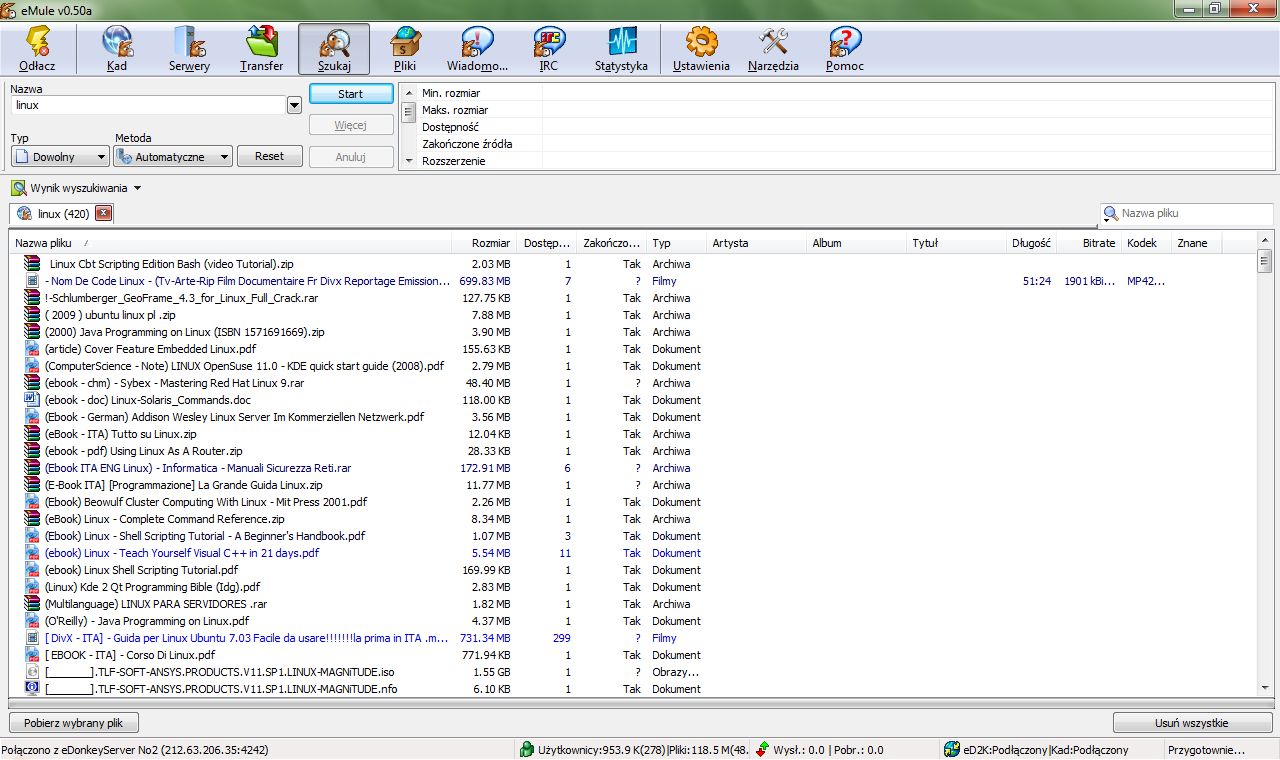The width and height of the screenshot is (1280, 760).
Task: Click video icon of Nom De Code Linux
Action: [x=32, y=281]
